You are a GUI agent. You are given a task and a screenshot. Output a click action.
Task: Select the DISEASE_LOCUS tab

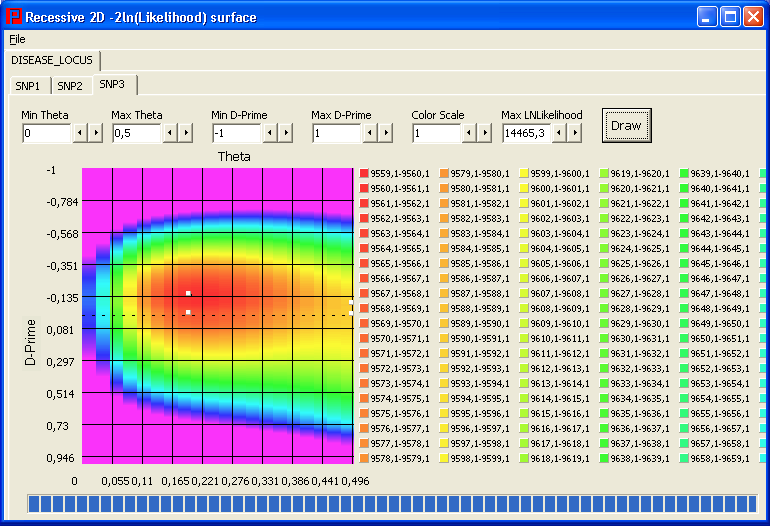pyautogui.click(x=52, y=60)
